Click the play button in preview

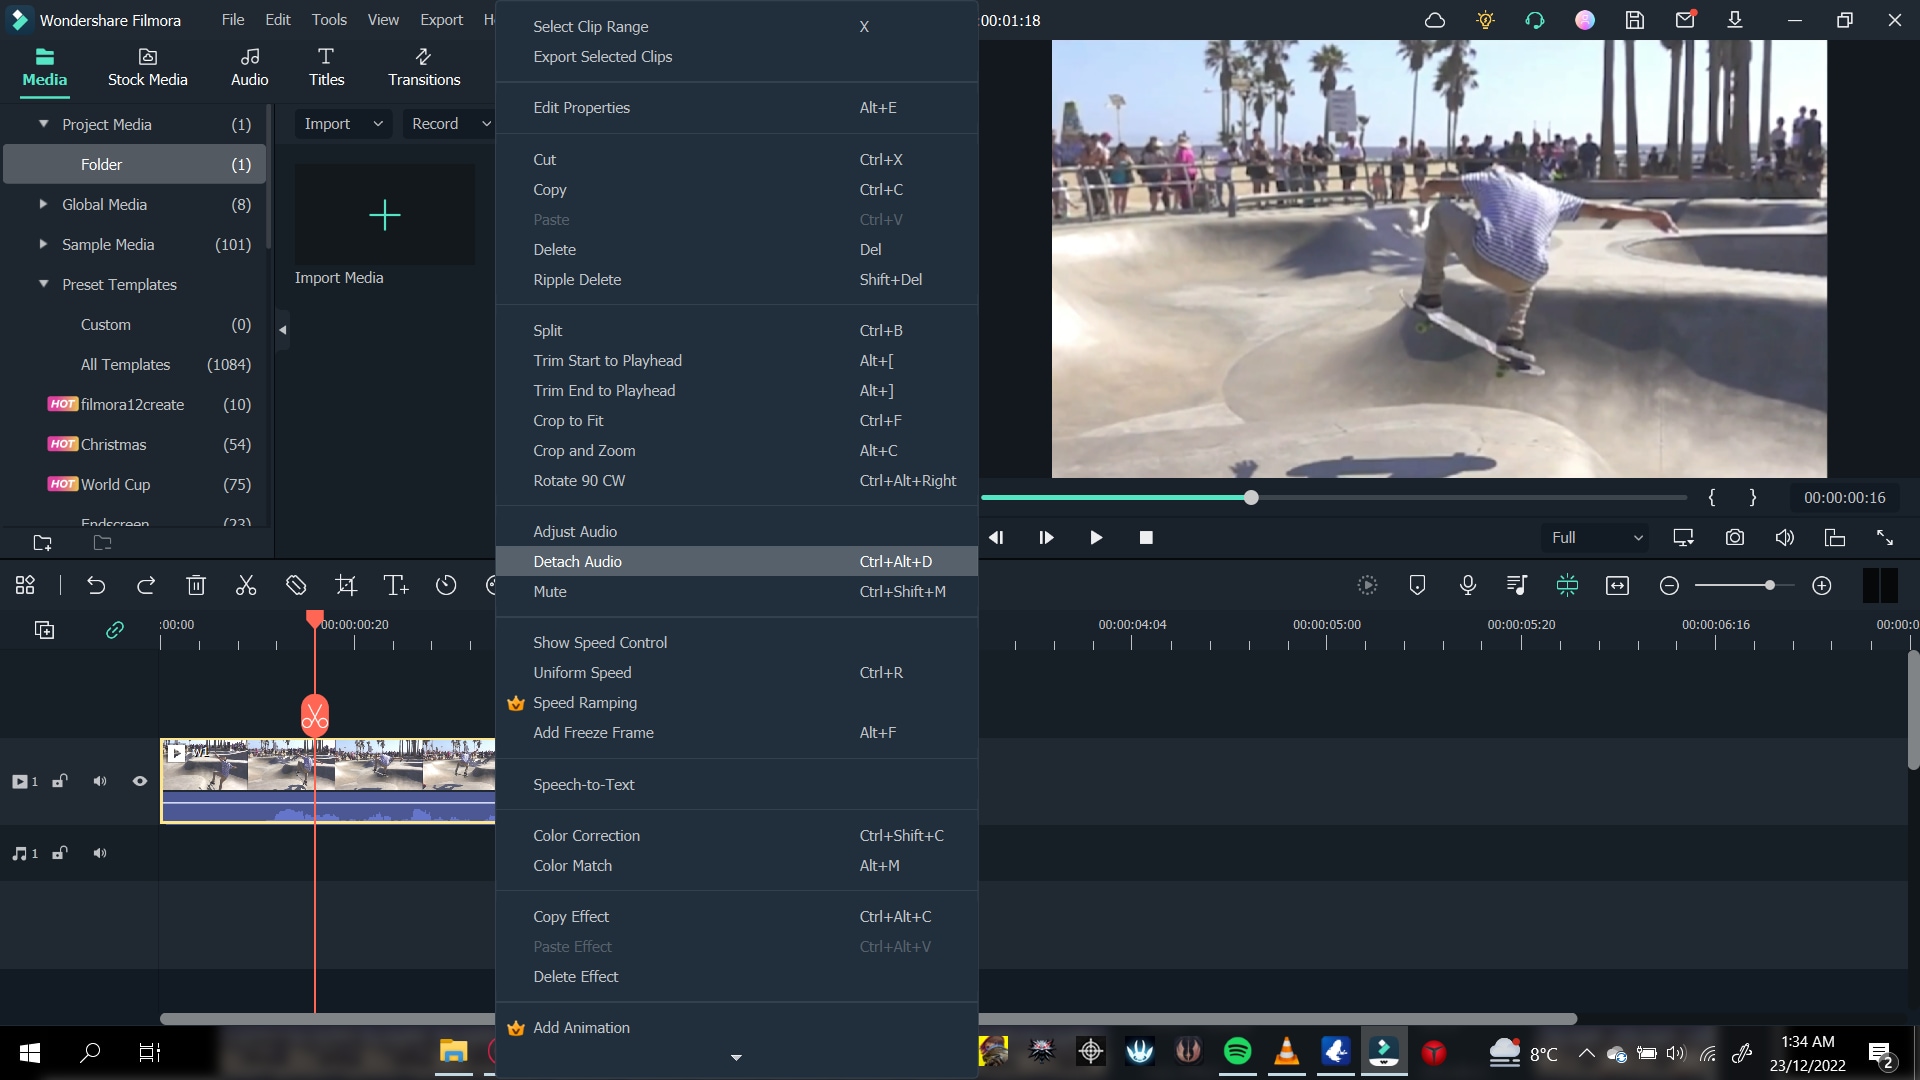(x=1097, y=537)
